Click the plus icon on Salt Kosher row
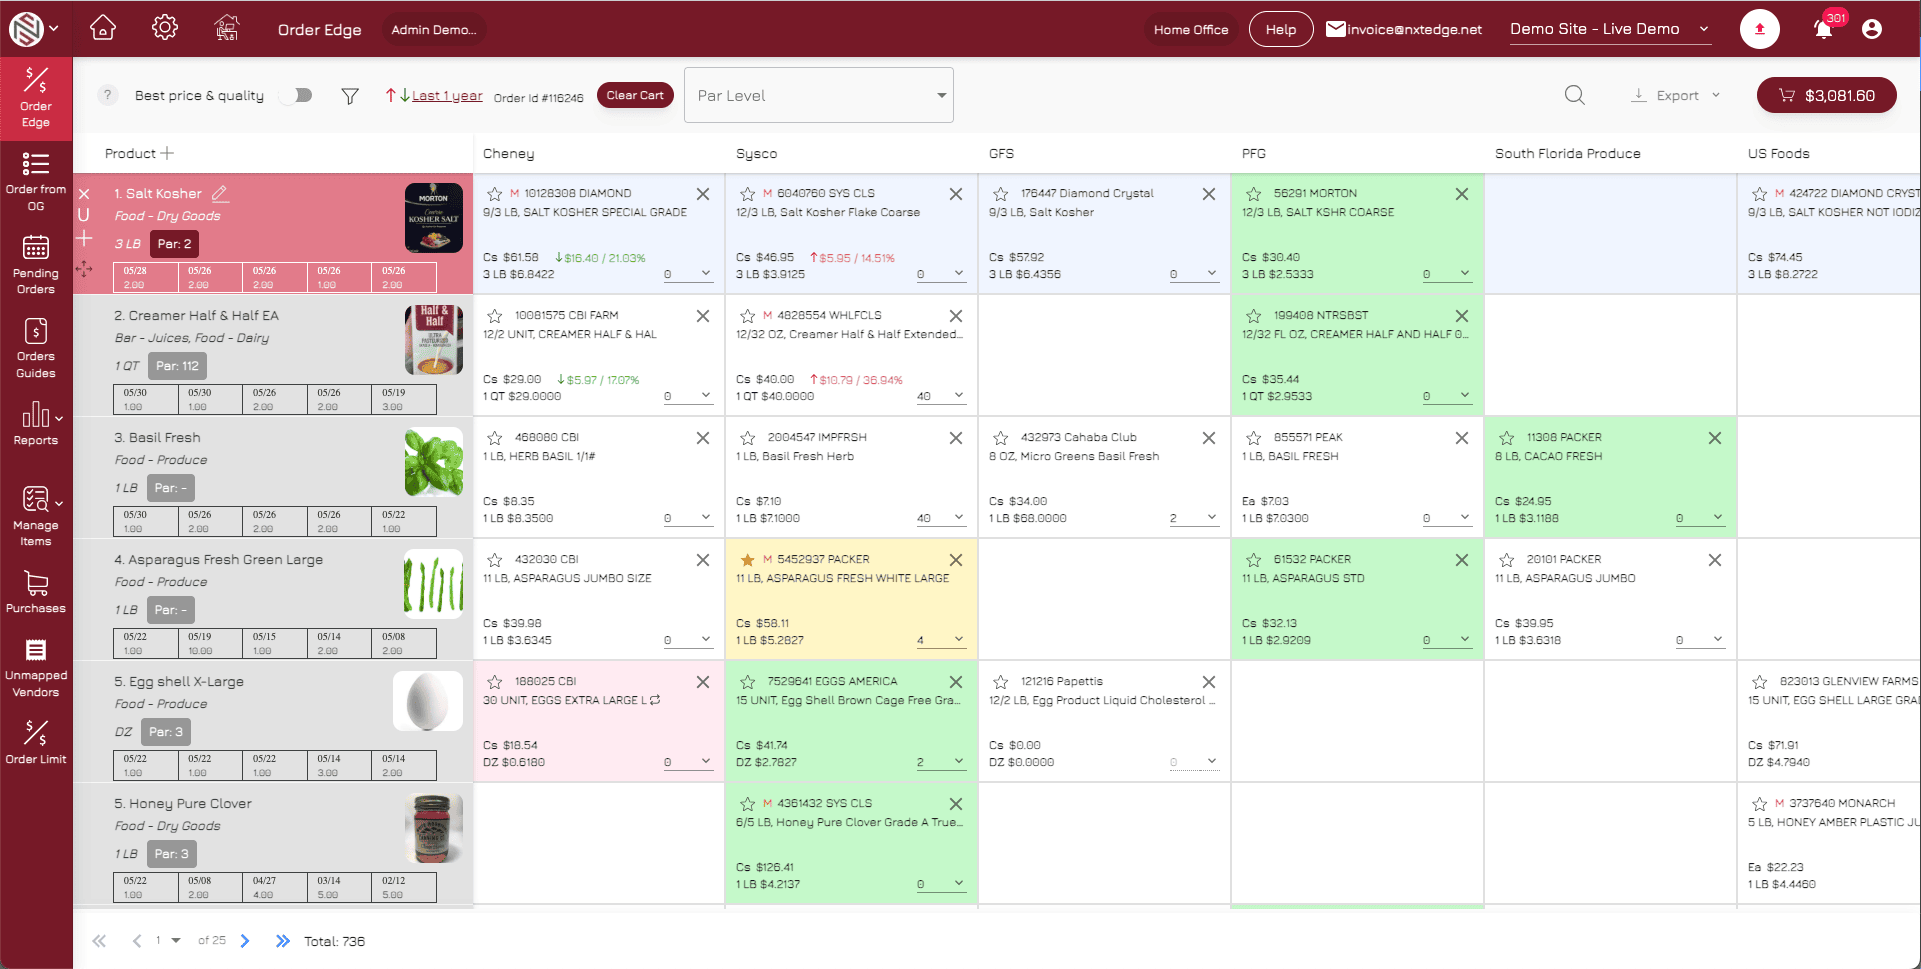The image size is (1921, 969). click(x=84, y=238)
